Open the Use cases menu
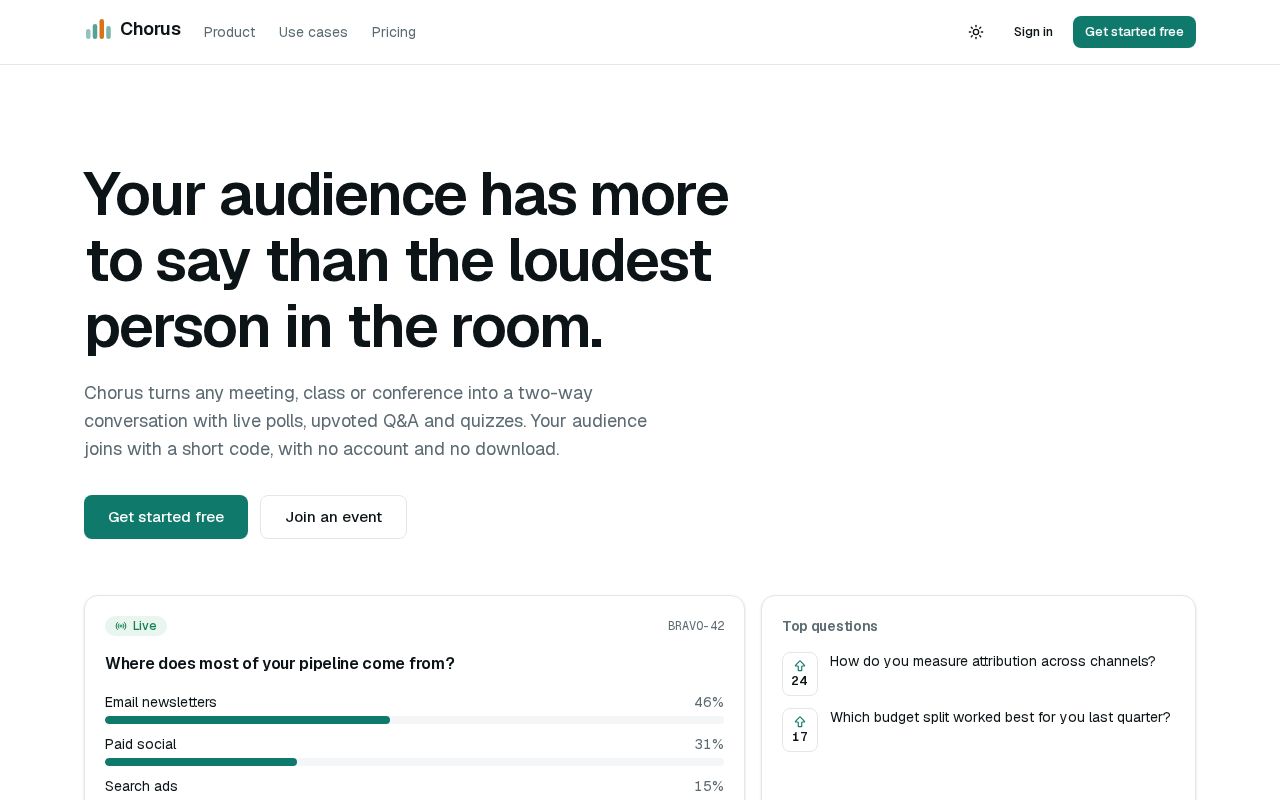 [313, 32]
